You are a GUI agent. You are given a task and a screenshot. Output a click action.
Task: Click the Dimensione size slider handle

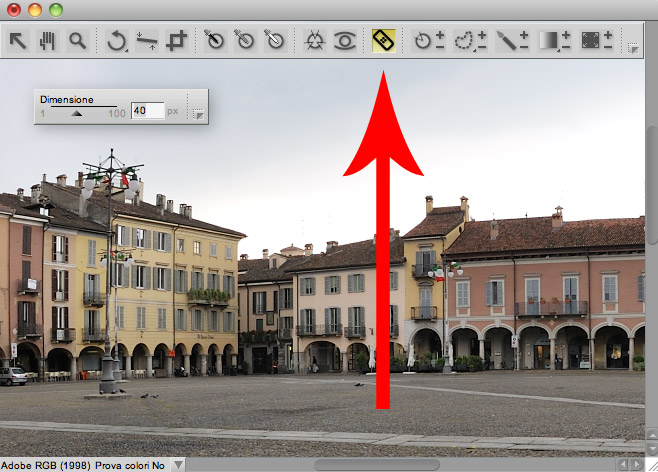[x=76, y=113]
